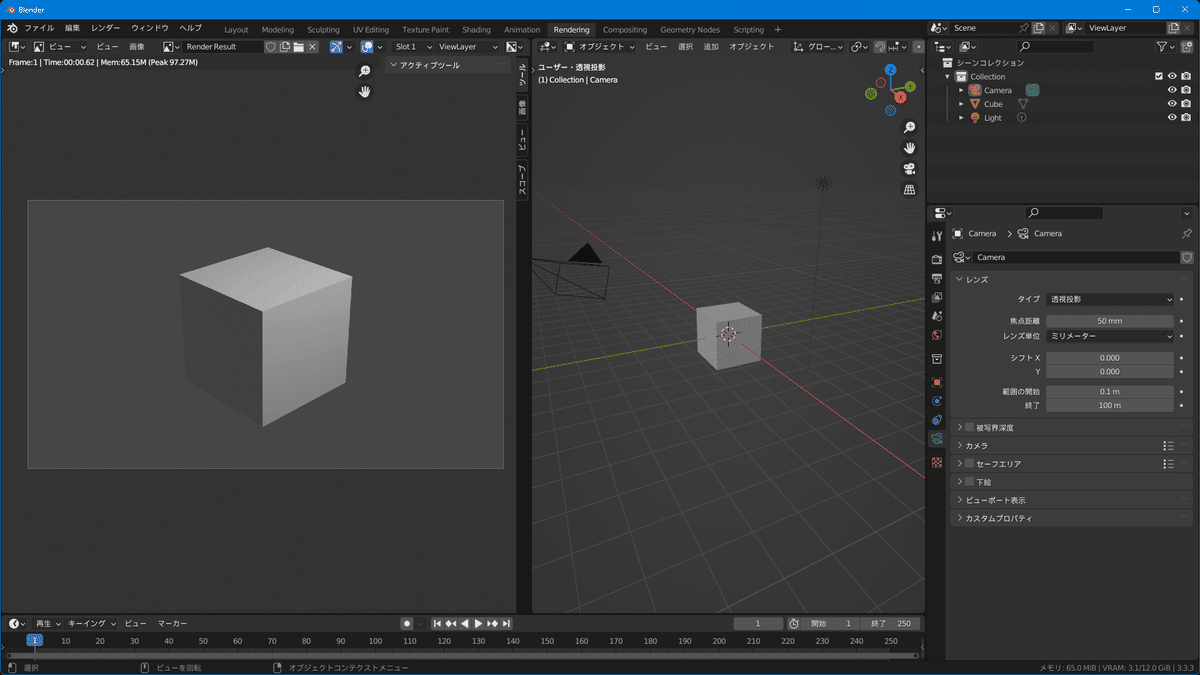Open image folder icon in image editor
The image size is (1200, 675).
299,46
